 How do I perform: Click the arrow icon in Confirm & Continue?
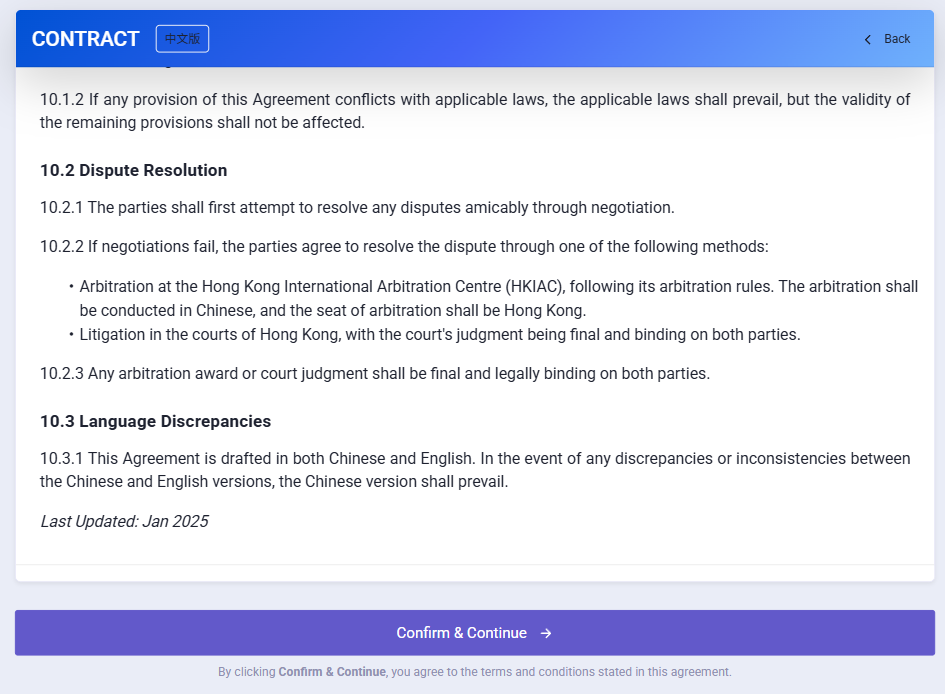tap(546, 633)
